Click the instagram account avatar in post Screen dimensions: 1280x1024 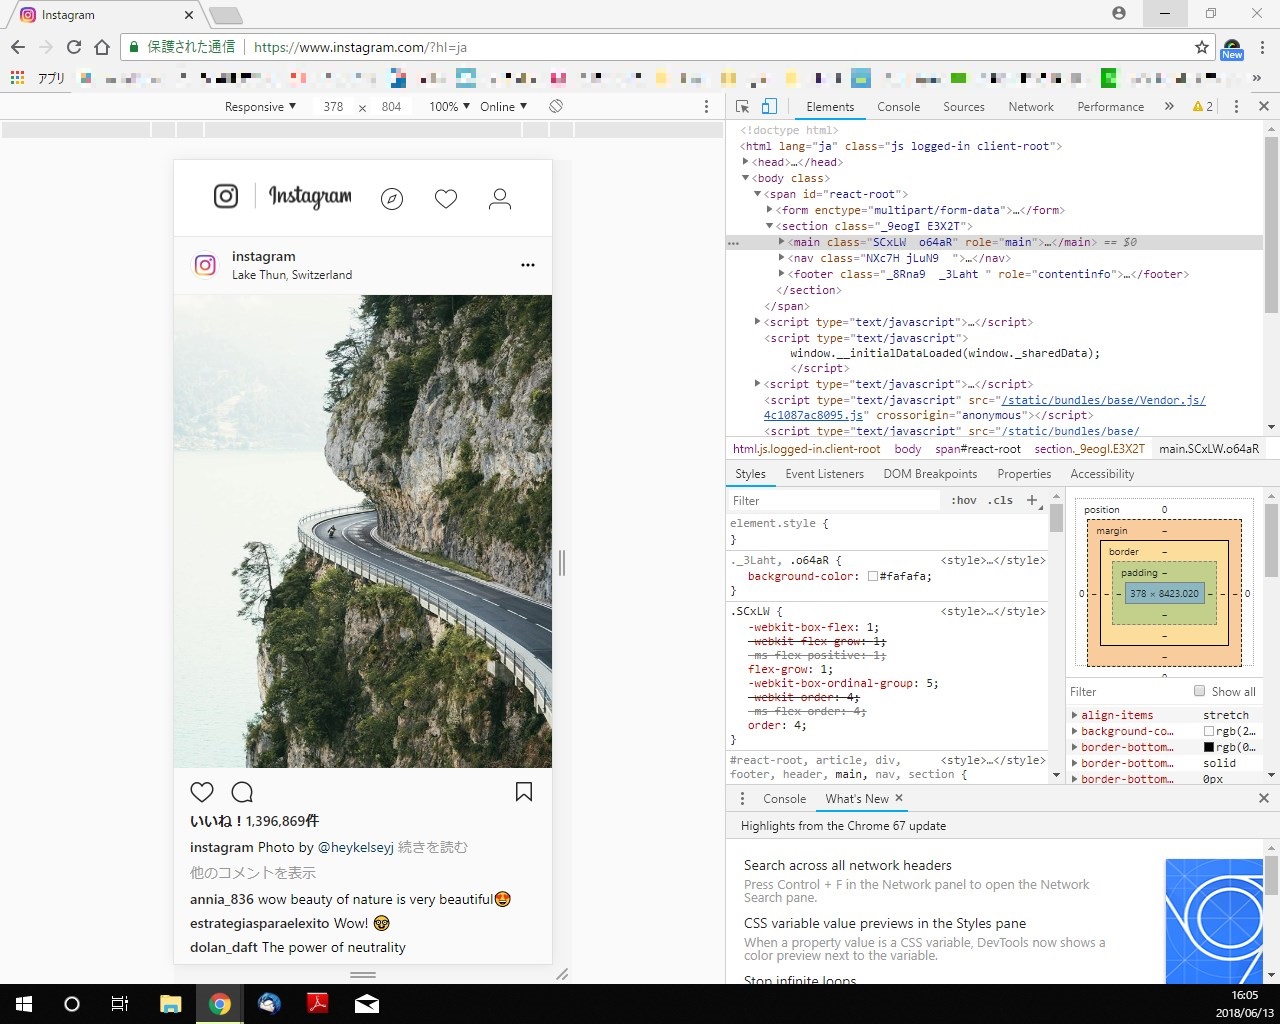coord(205,265)
